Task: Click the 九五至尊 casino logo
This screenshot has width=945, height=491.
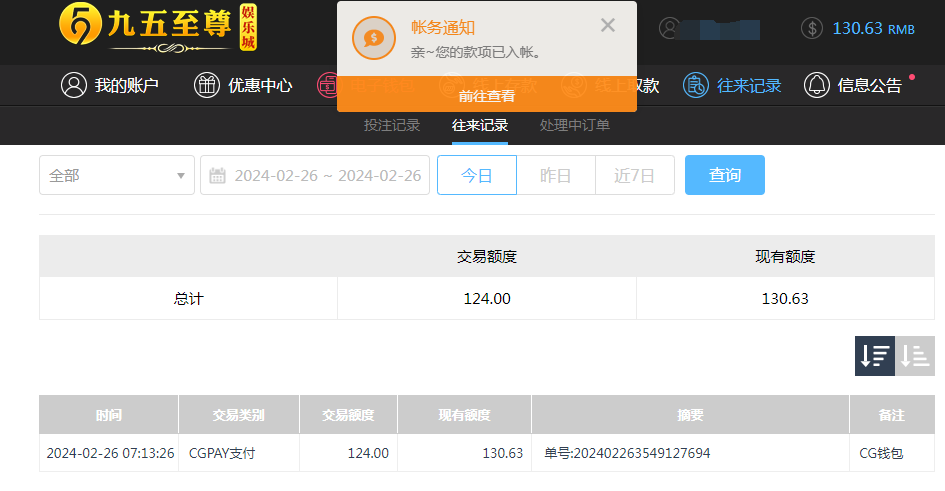Action: tap(158, 28)
